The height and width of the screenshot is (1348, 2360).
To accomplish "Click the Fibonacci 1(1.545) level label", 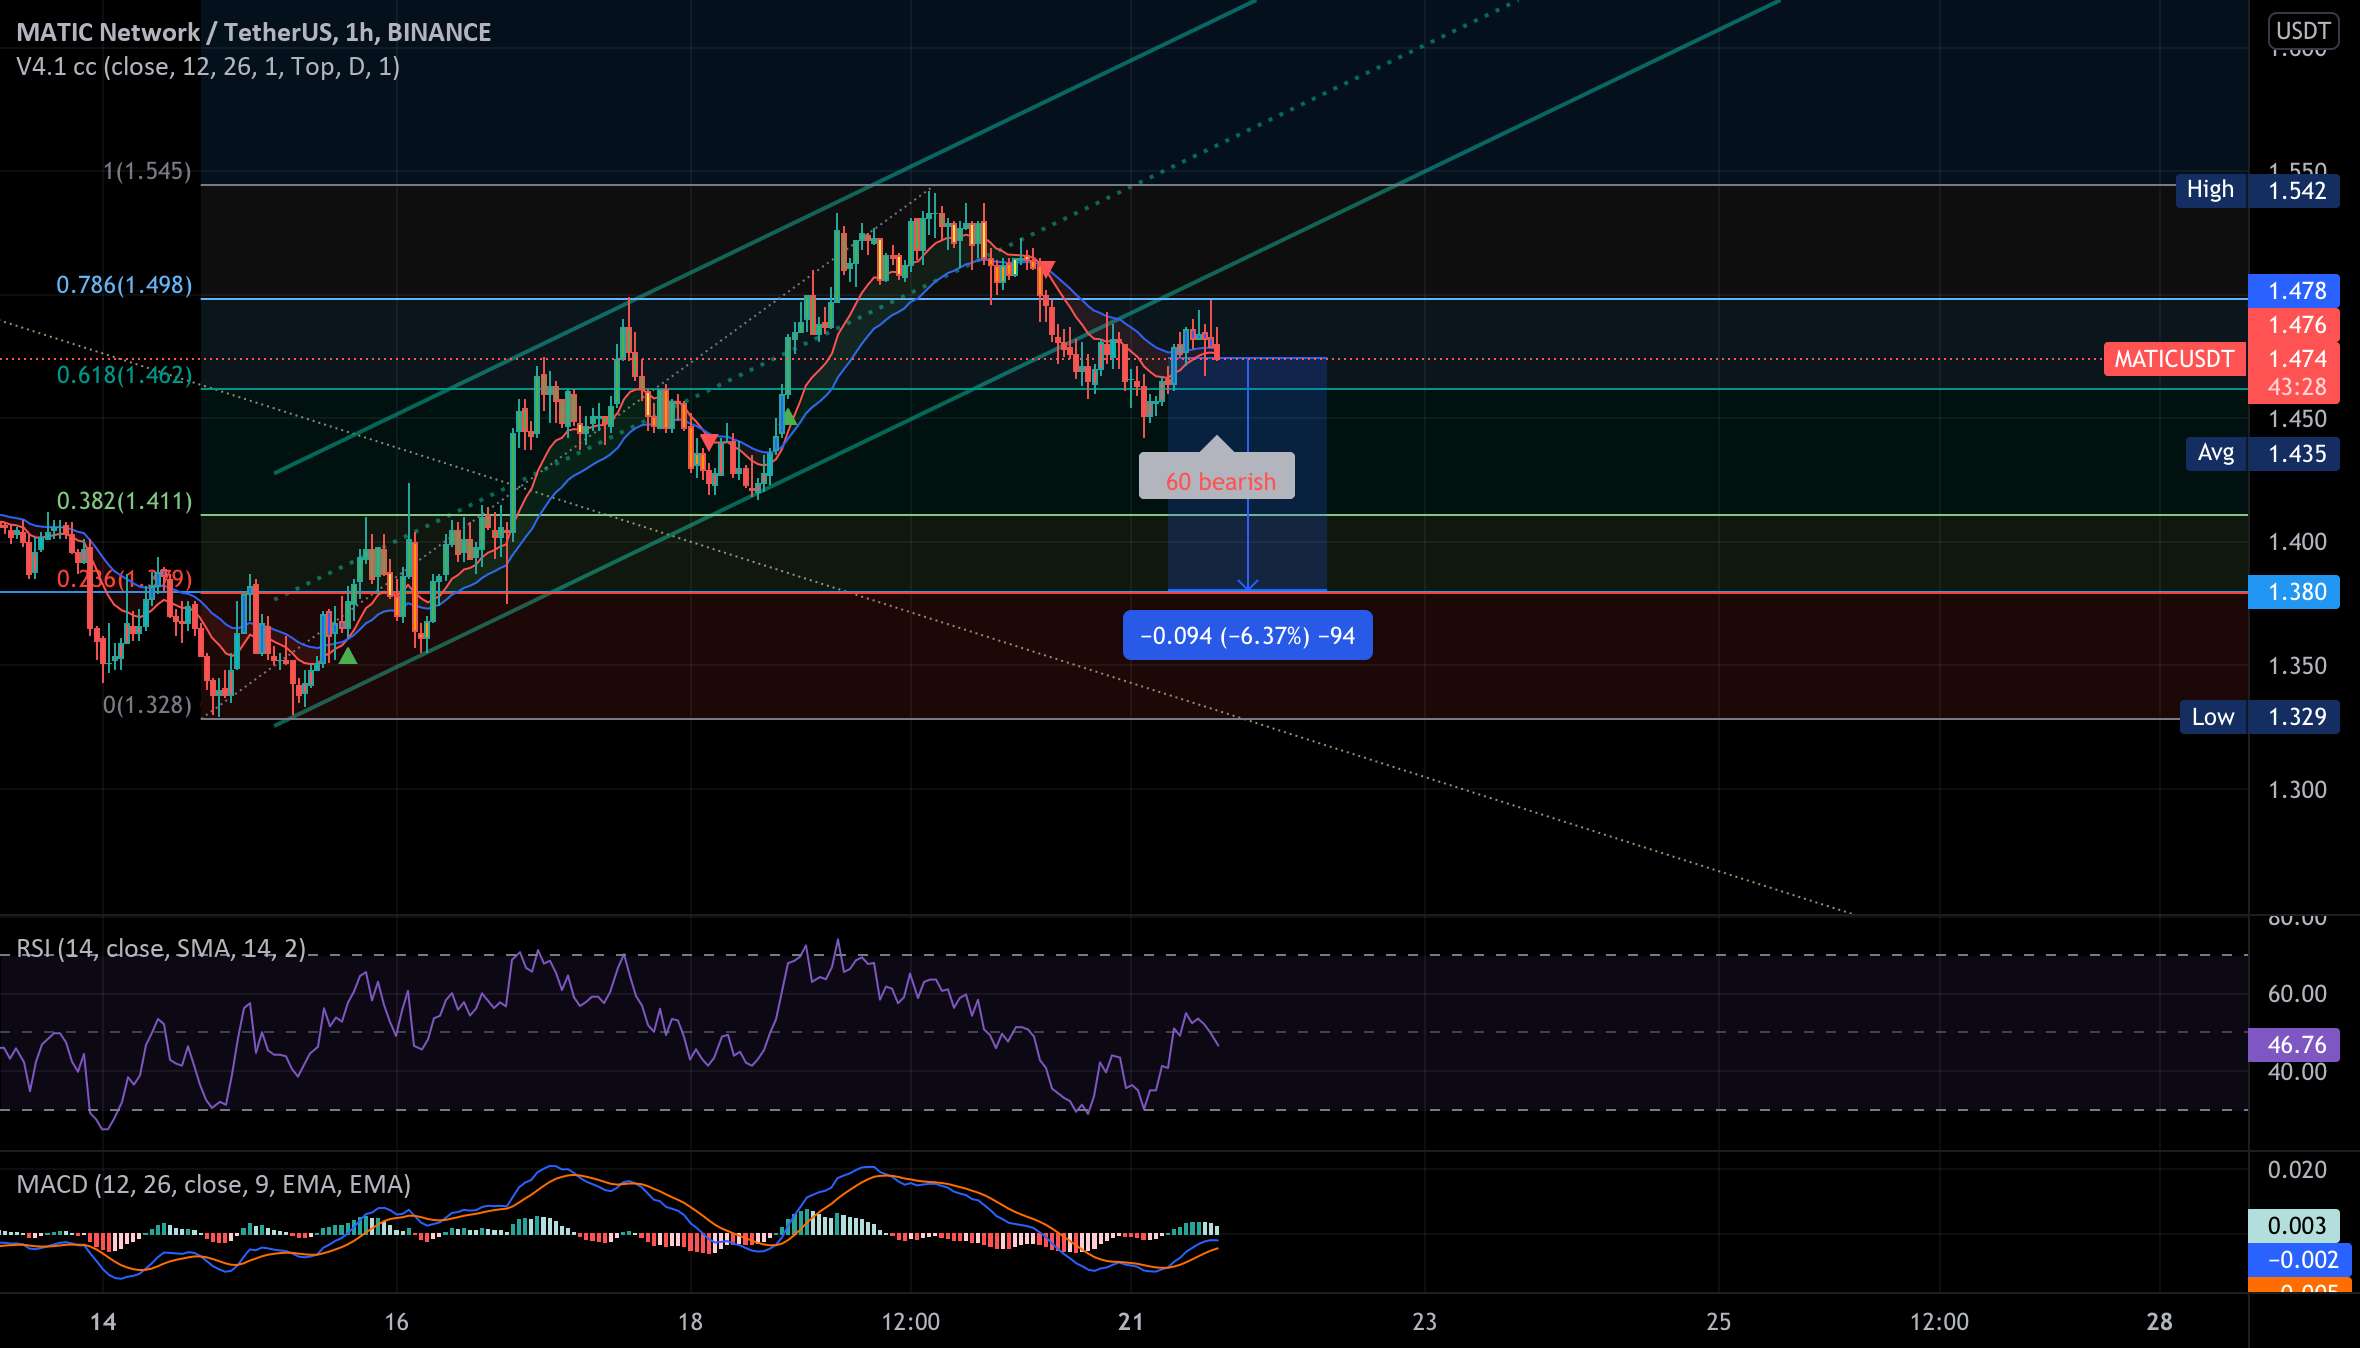I will coord(147,171).
